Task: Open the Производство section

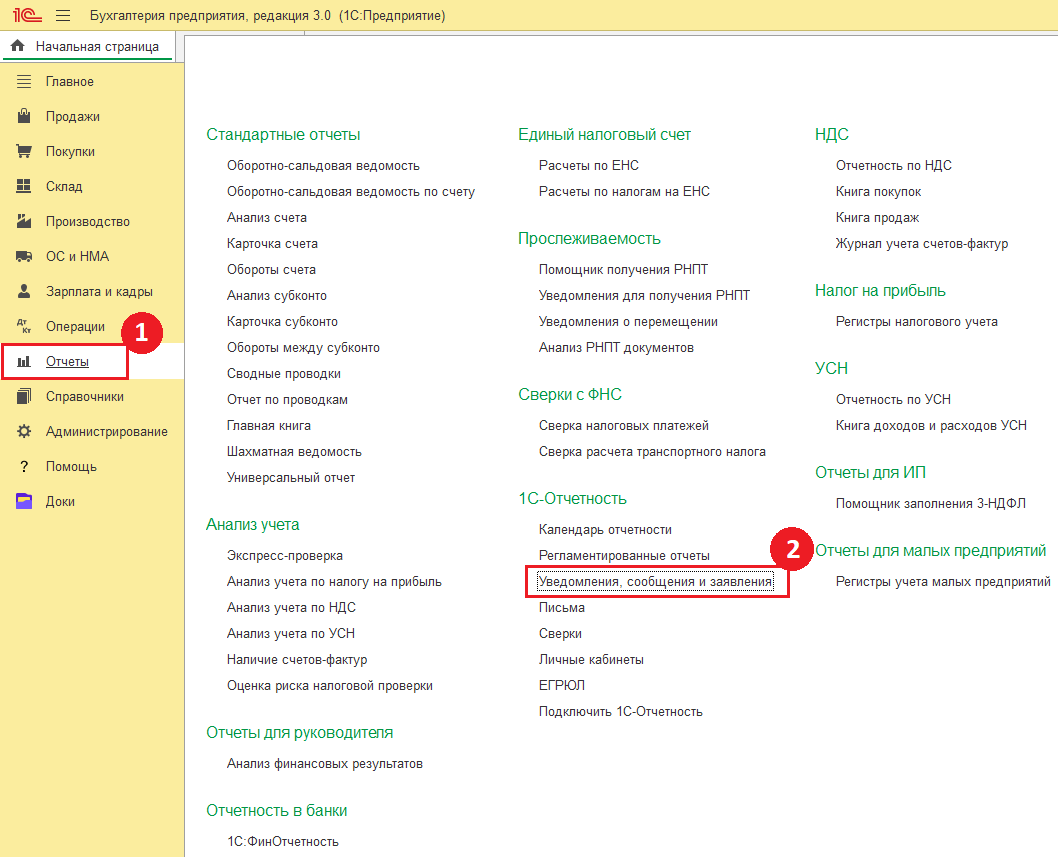Action: click(x=88, y=221)
